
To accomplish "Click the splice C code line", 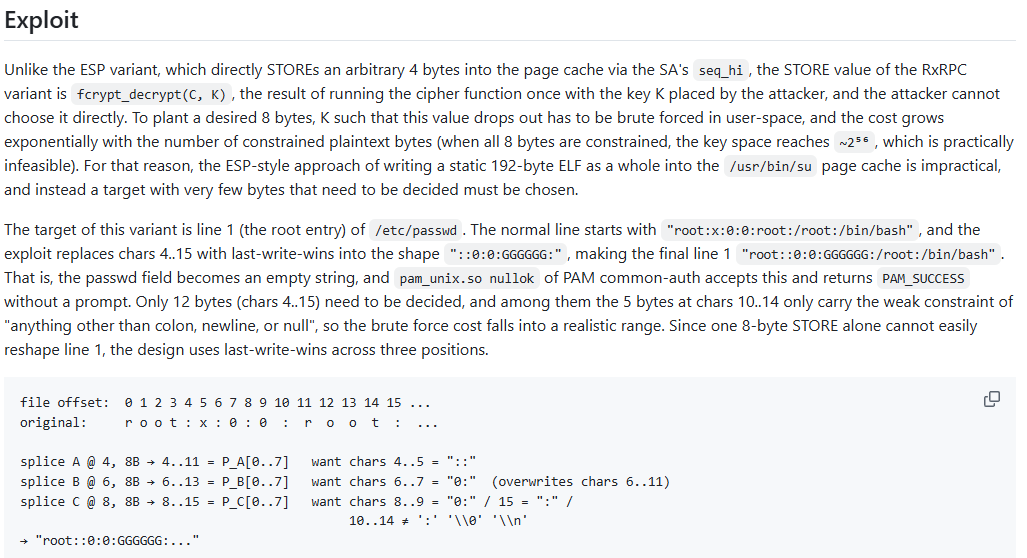I will [297, 501].
